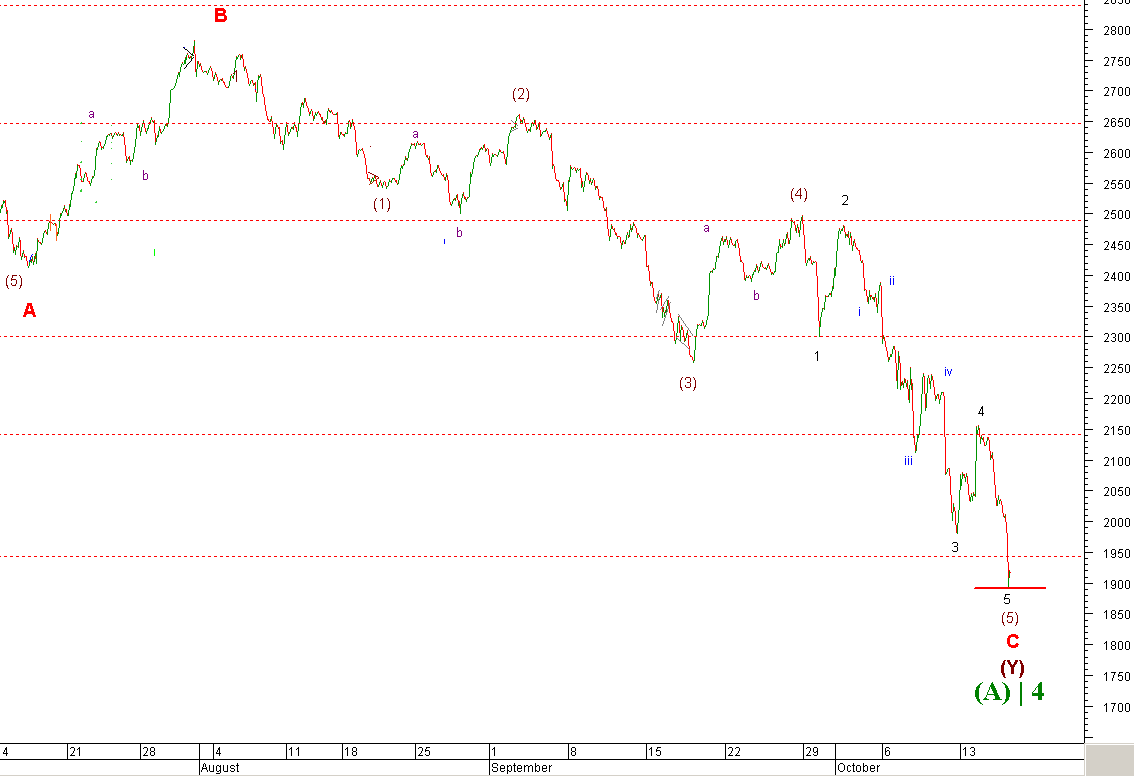1134x776 pixels.
Task: Select the (3) wave label
Action: (x=688, y=383)
